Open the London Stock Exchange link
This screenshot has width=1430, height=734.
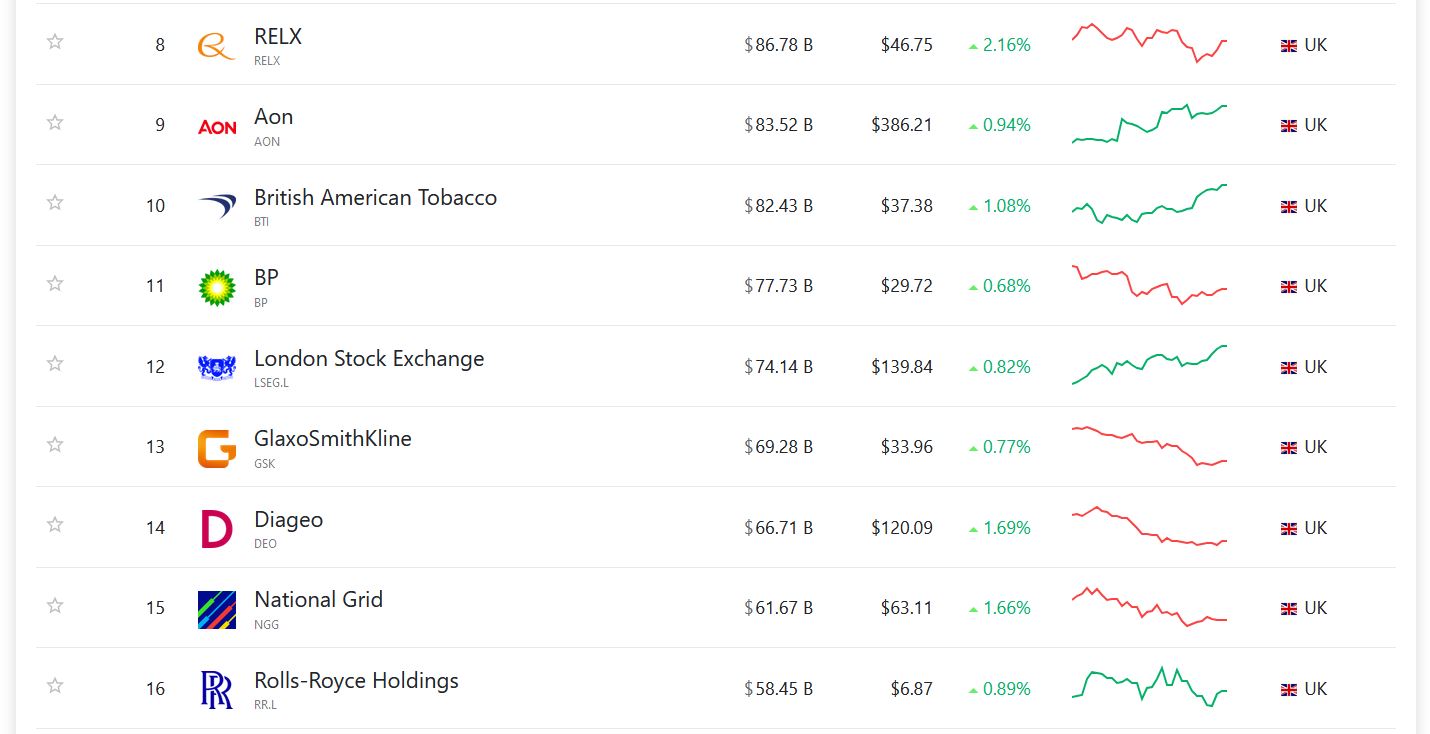pos(368,358)
